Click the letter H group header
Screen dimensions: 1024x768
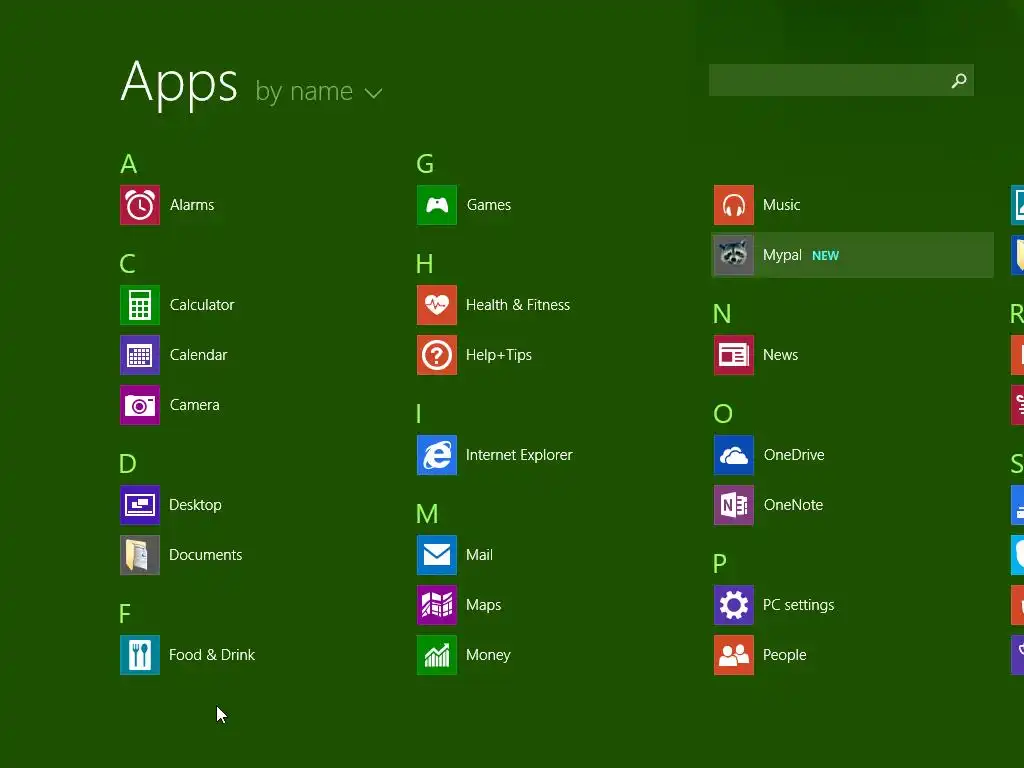[x=424, y=264]
